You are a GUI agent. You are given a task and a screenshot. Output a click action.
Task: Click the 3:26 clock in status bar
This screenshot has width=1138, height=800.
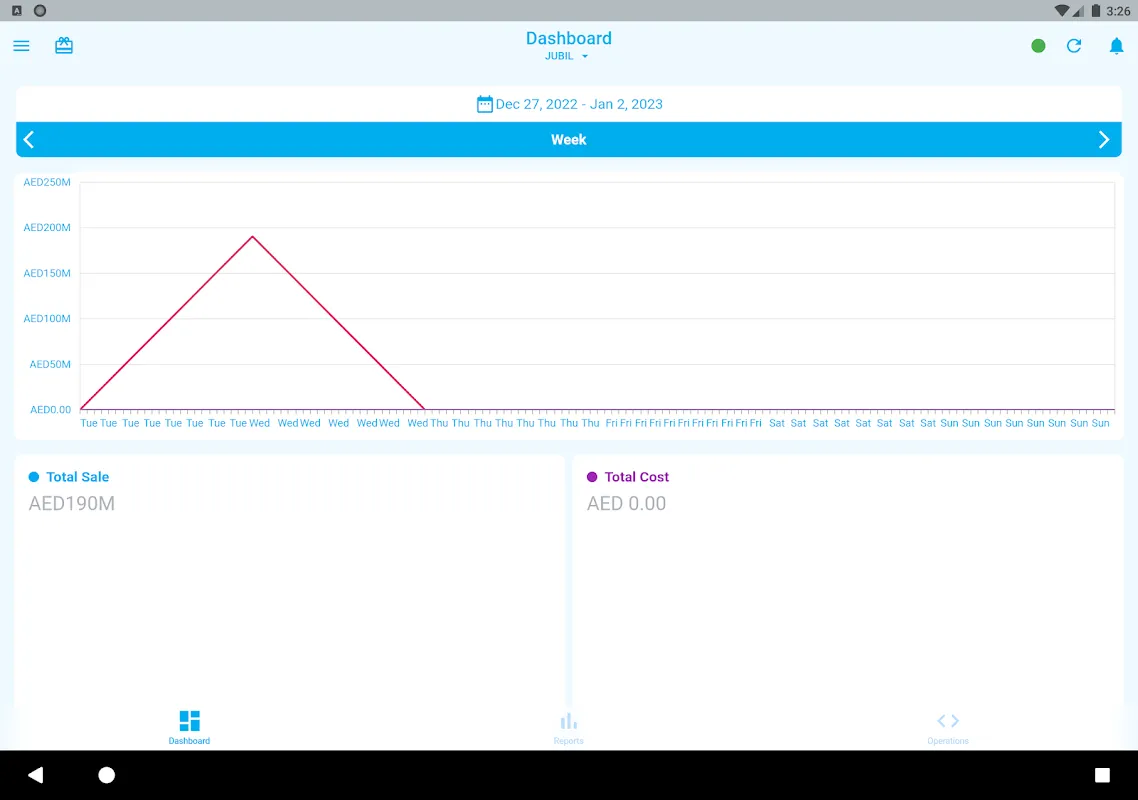coord(1118,11)
